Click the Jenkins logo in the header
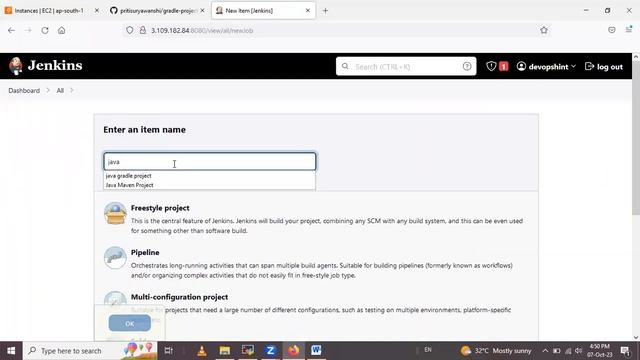 46,66
